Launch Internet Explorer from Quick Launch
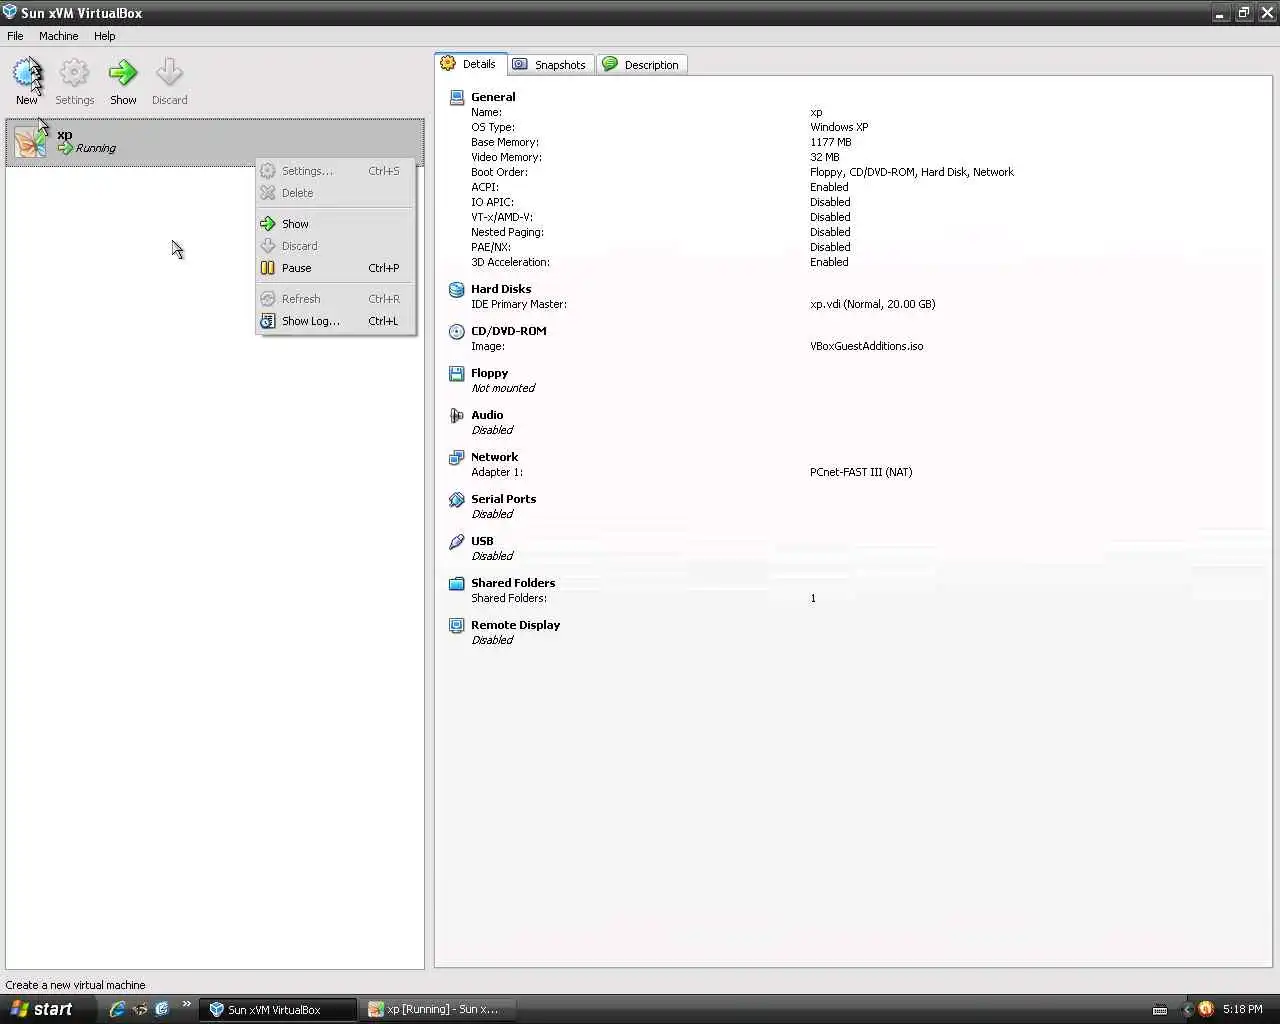 pyautogui.click(x=117, y=1009)
